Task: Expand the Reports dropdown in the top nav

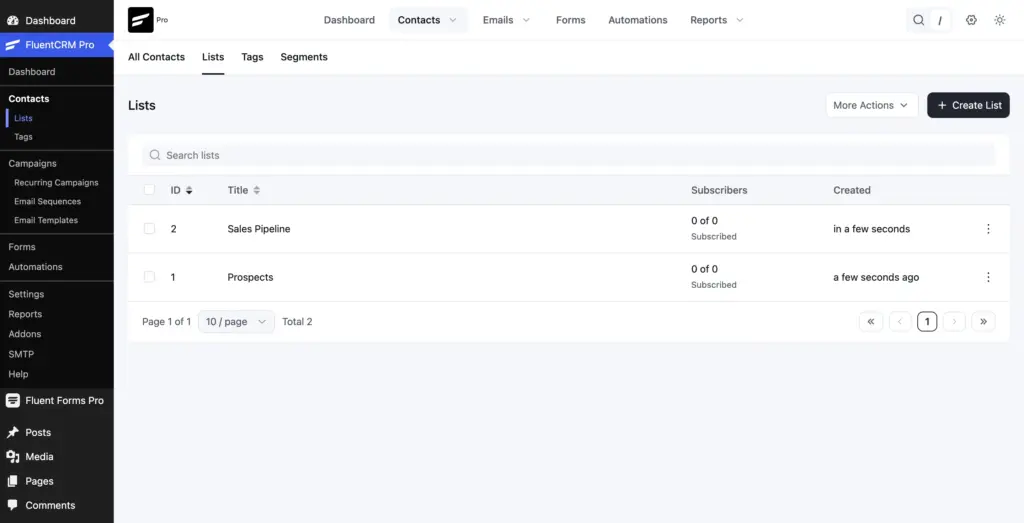Action: point(739,20)
